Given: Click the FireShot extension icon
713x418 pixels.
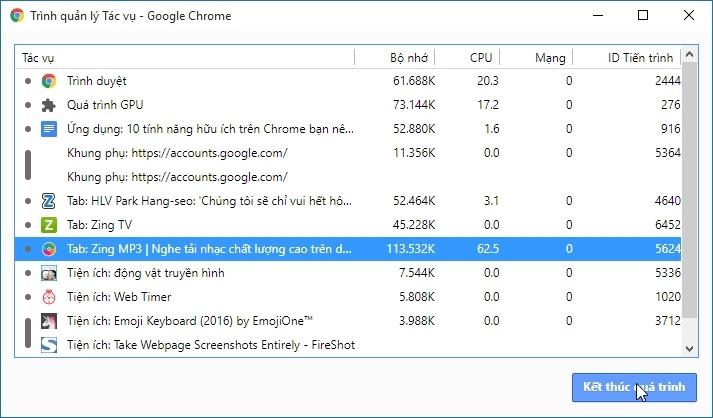Looking at the screenshot, I should pyautogui.click(x=49, y=345).
